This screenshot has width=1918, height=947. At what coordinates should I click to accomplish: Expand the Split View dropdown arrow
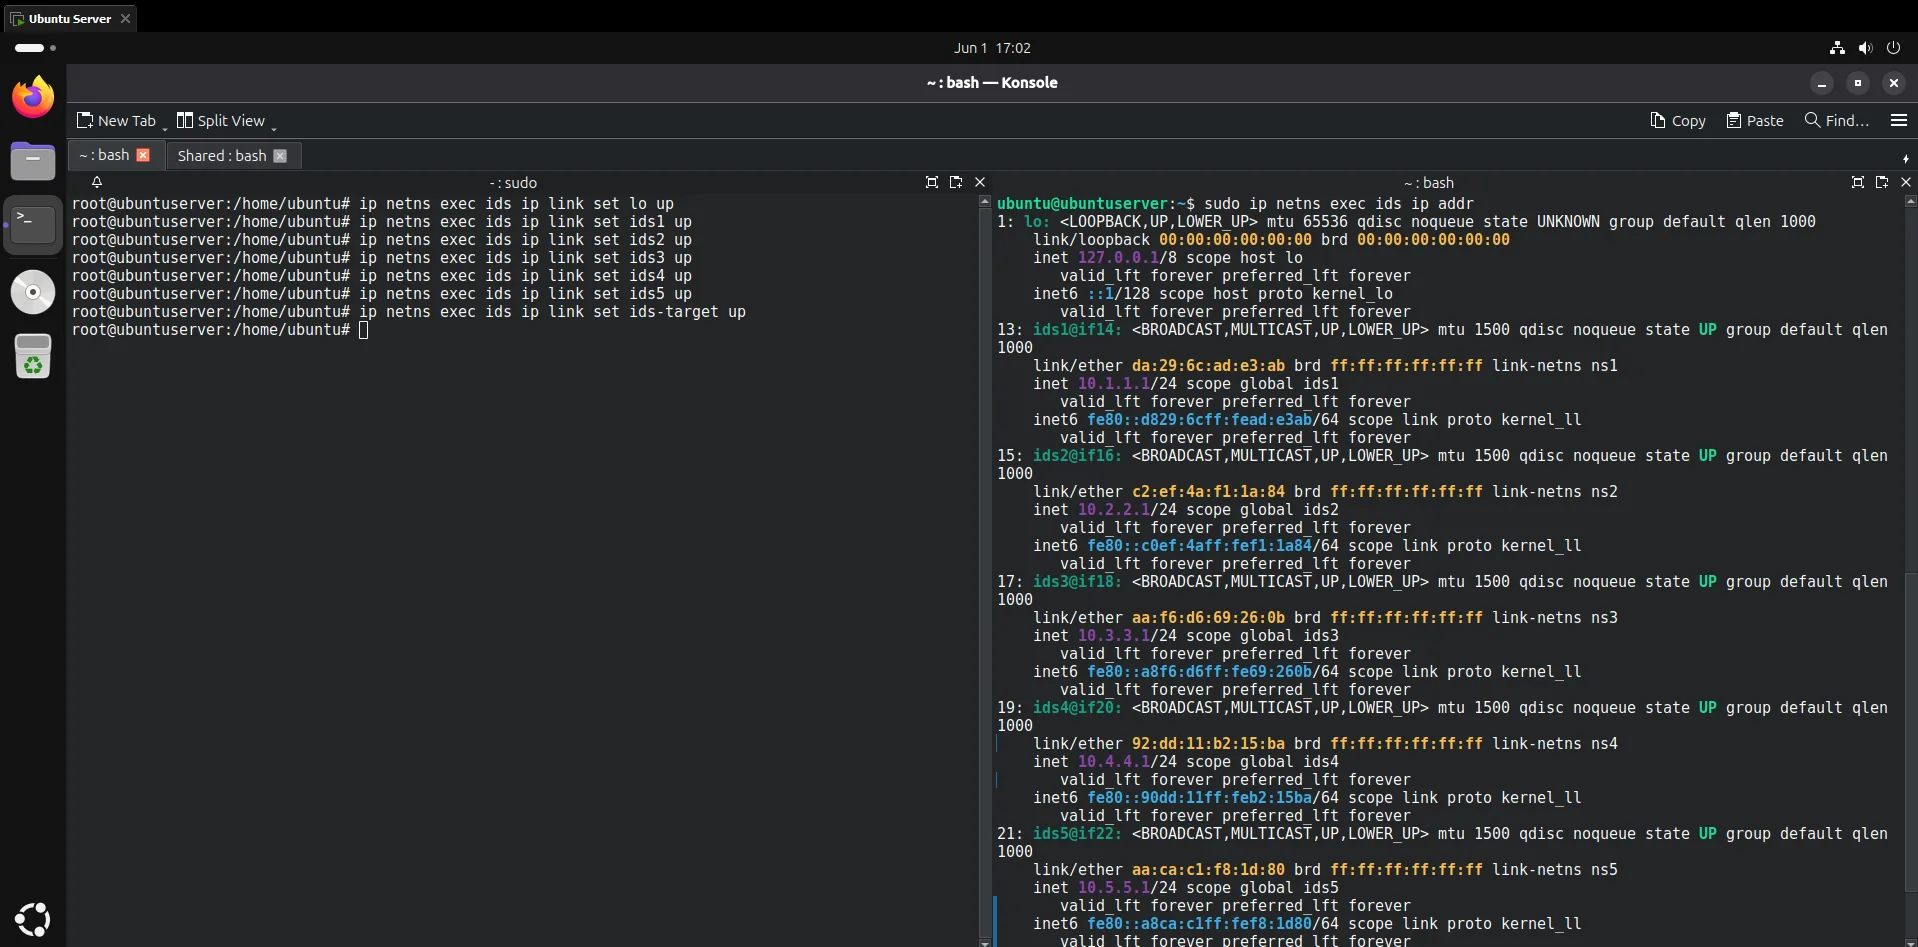[273, 127]
